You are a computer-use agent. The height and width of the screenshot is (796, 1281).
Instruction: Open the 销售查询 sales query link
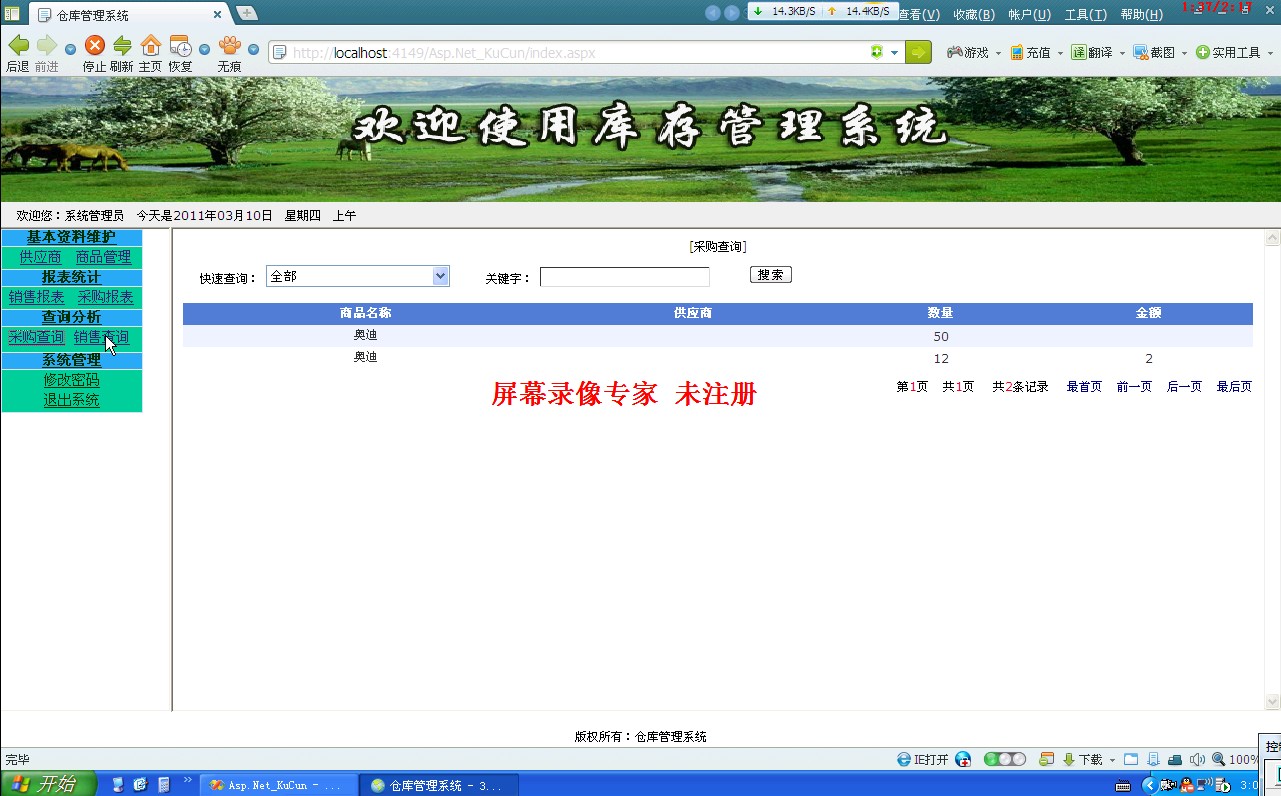pos(101,337)
